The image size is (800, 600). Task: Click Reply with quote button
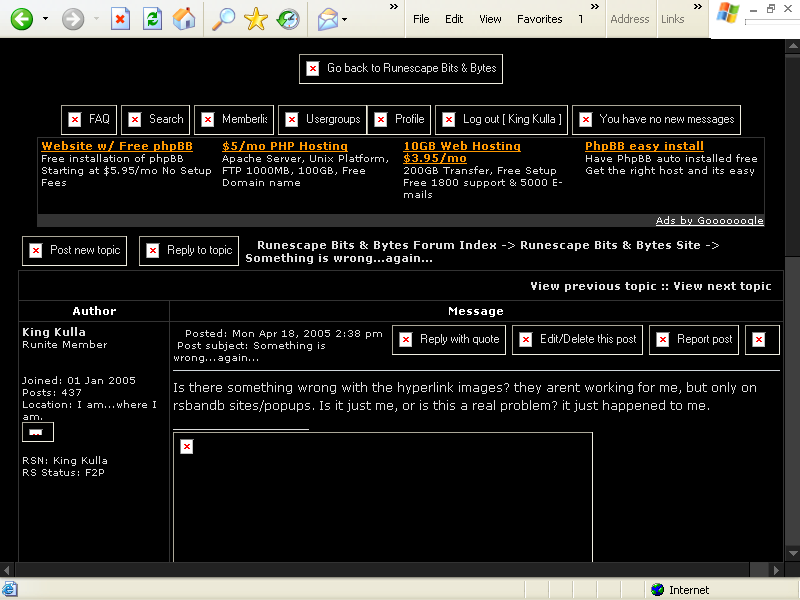point(449,340)
